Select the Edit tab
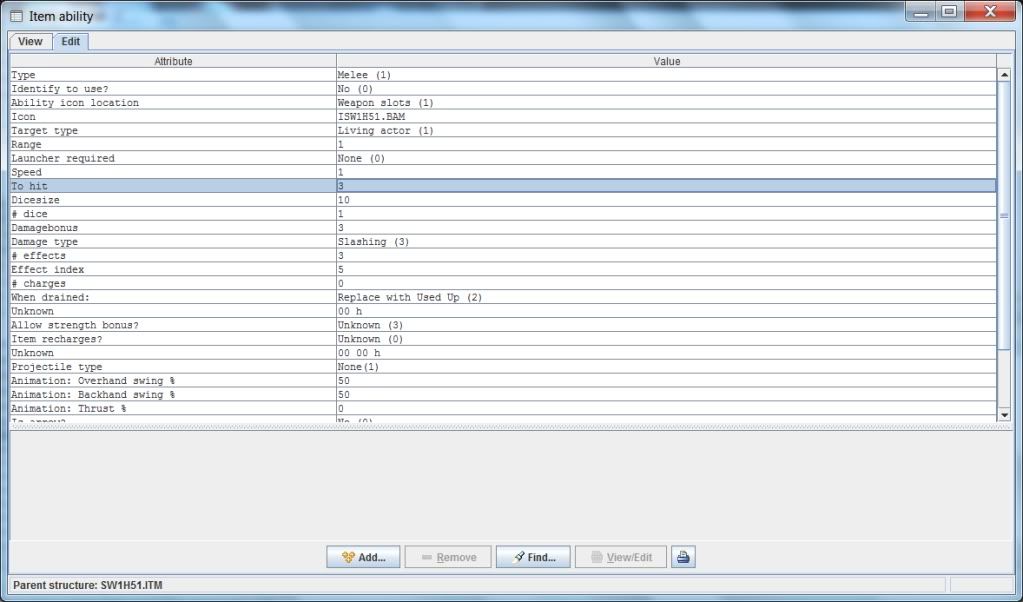 click(x=71, y=41)
